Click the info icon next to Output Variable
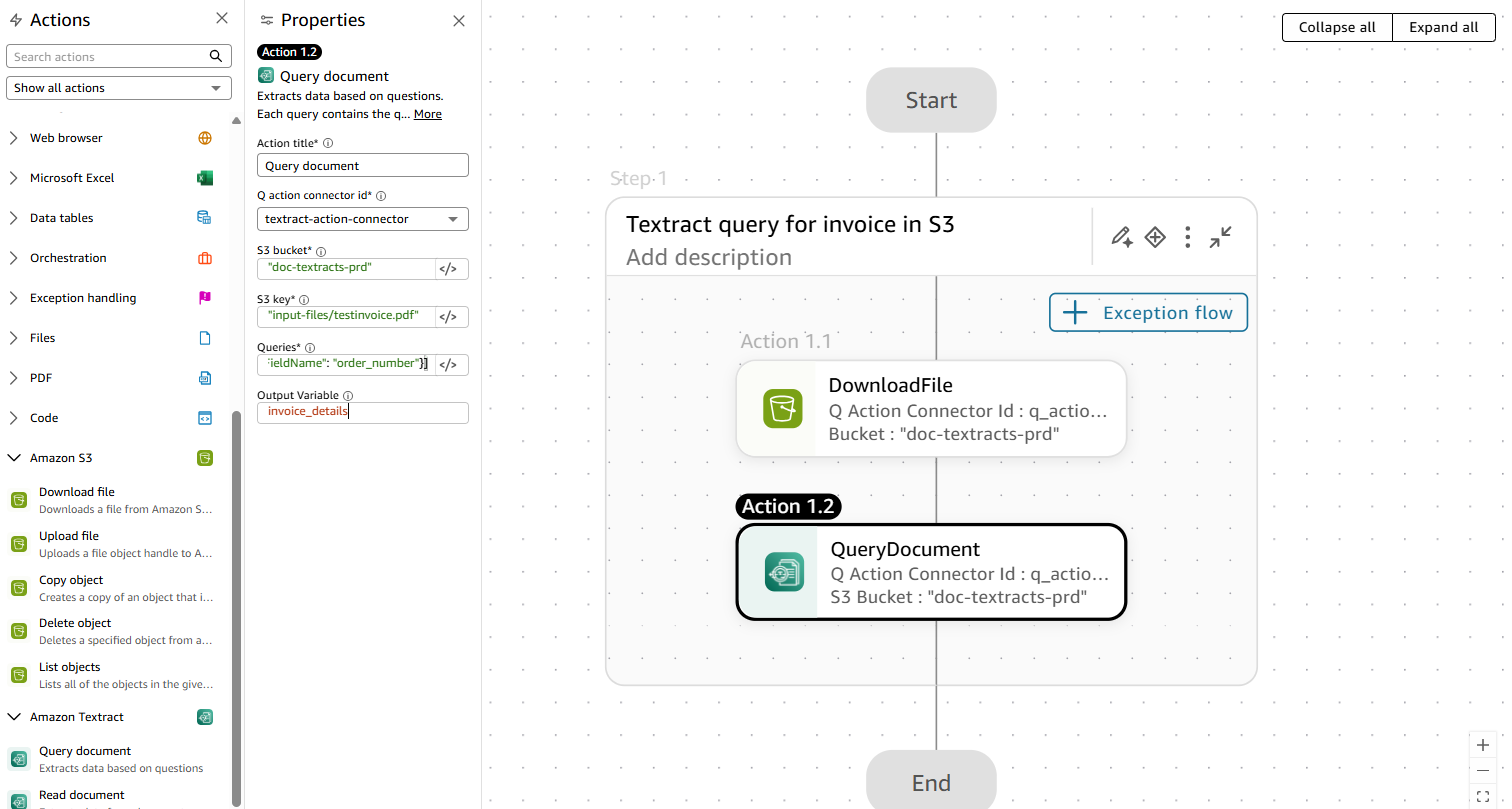Image resolution: width=1512 pixels, height=809 pixels. click(x=348, y=396)
